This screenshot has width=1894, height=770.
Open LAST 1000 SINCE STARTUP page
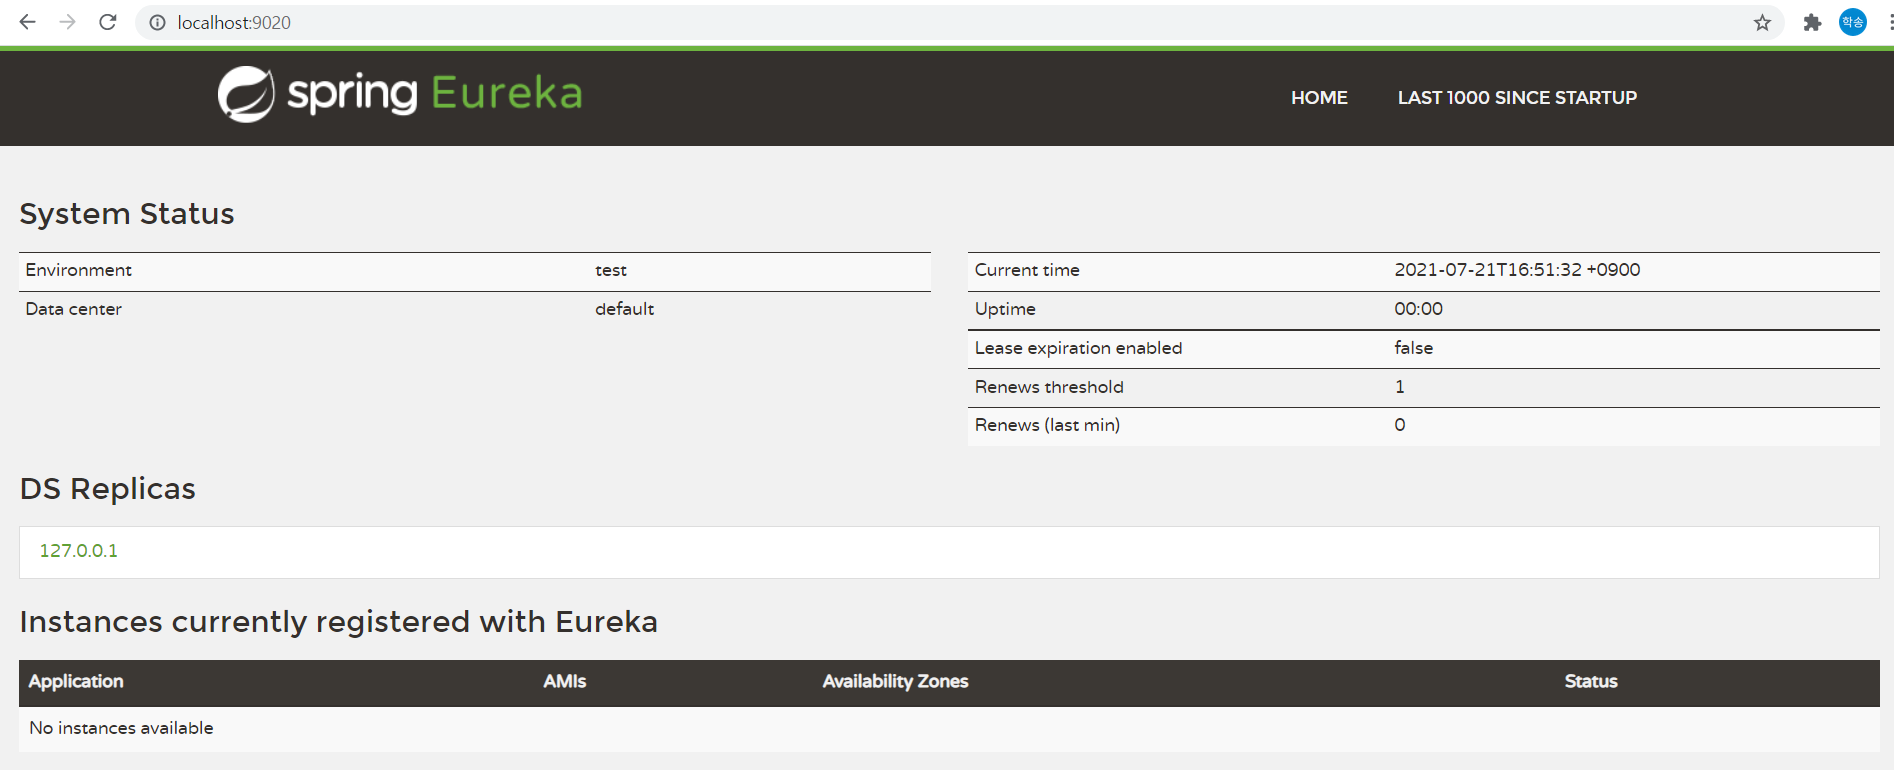(x=1517, y=98)
